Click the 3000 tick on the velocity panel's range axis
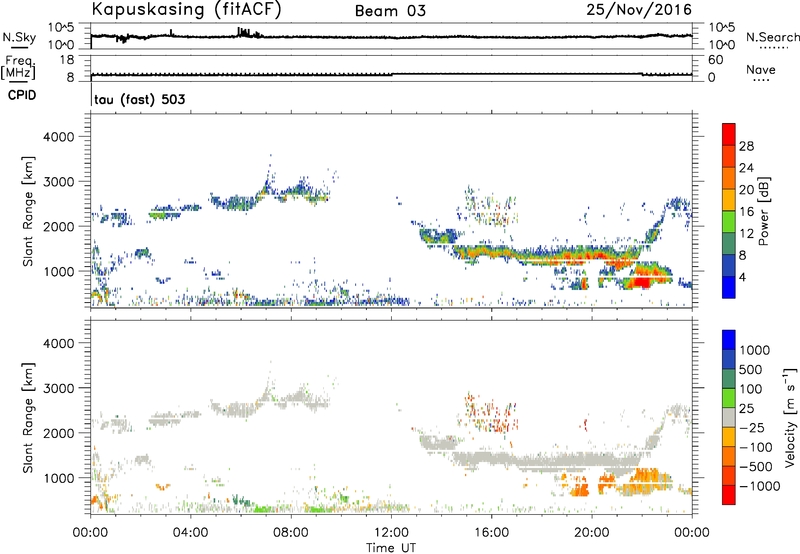 tap(59, 388)
